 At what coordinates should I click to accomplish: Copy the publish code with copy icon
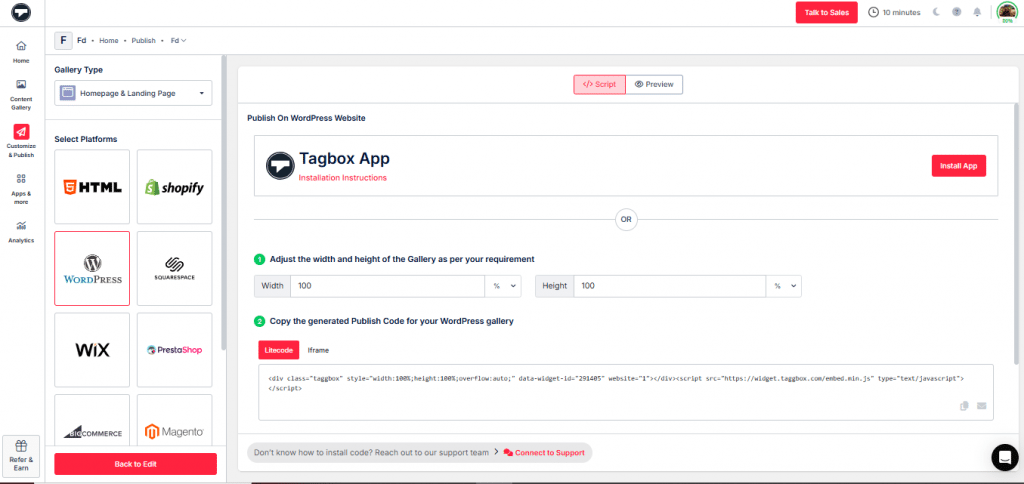click(964, 405)
